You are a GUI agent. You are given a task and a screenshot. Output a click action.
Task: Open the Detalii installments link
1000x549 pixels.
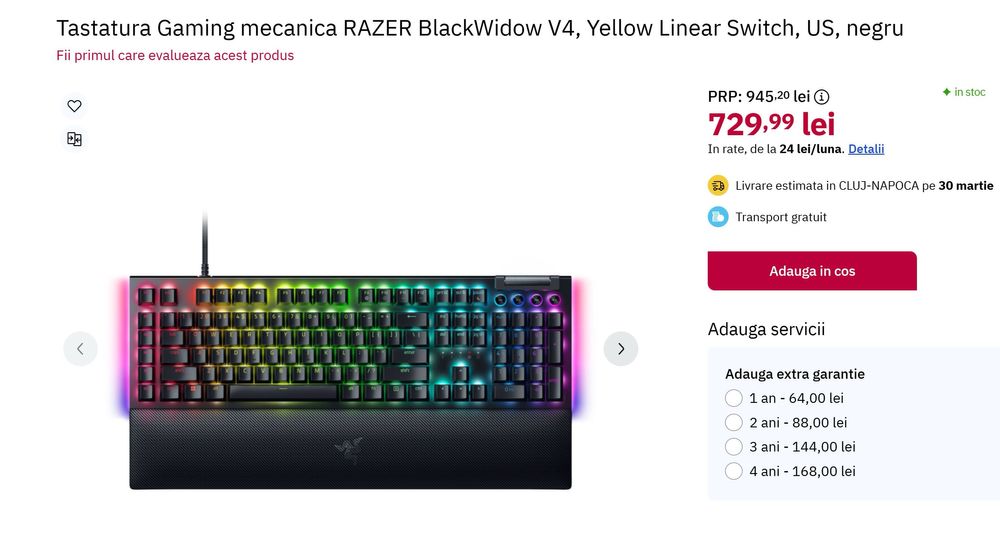click(x=866, y=149)
